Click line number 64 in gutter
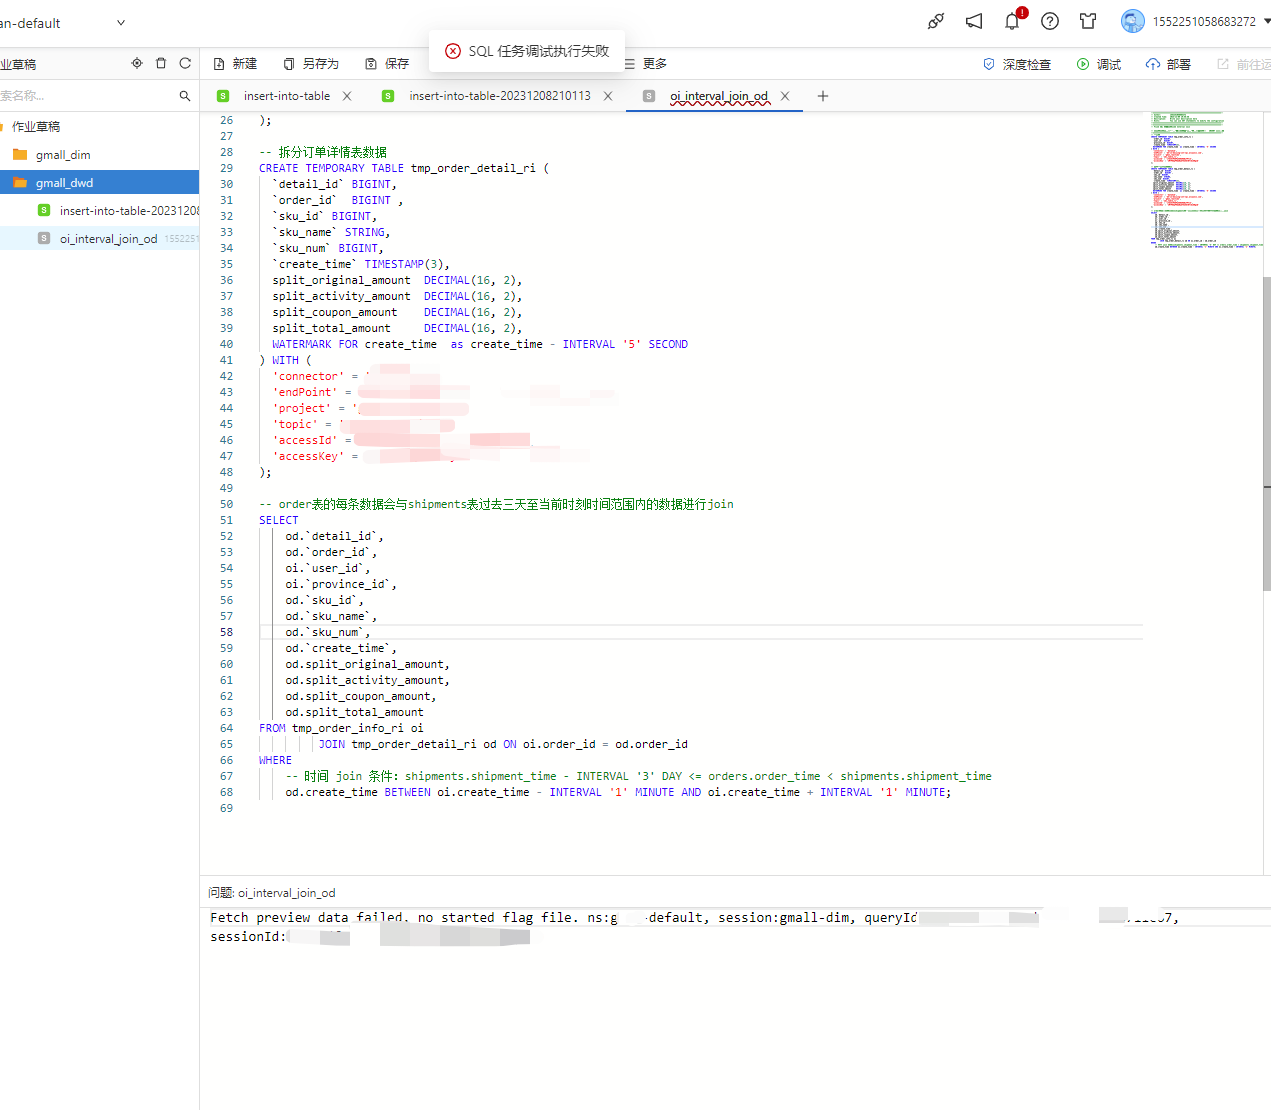 pos(227,728)
